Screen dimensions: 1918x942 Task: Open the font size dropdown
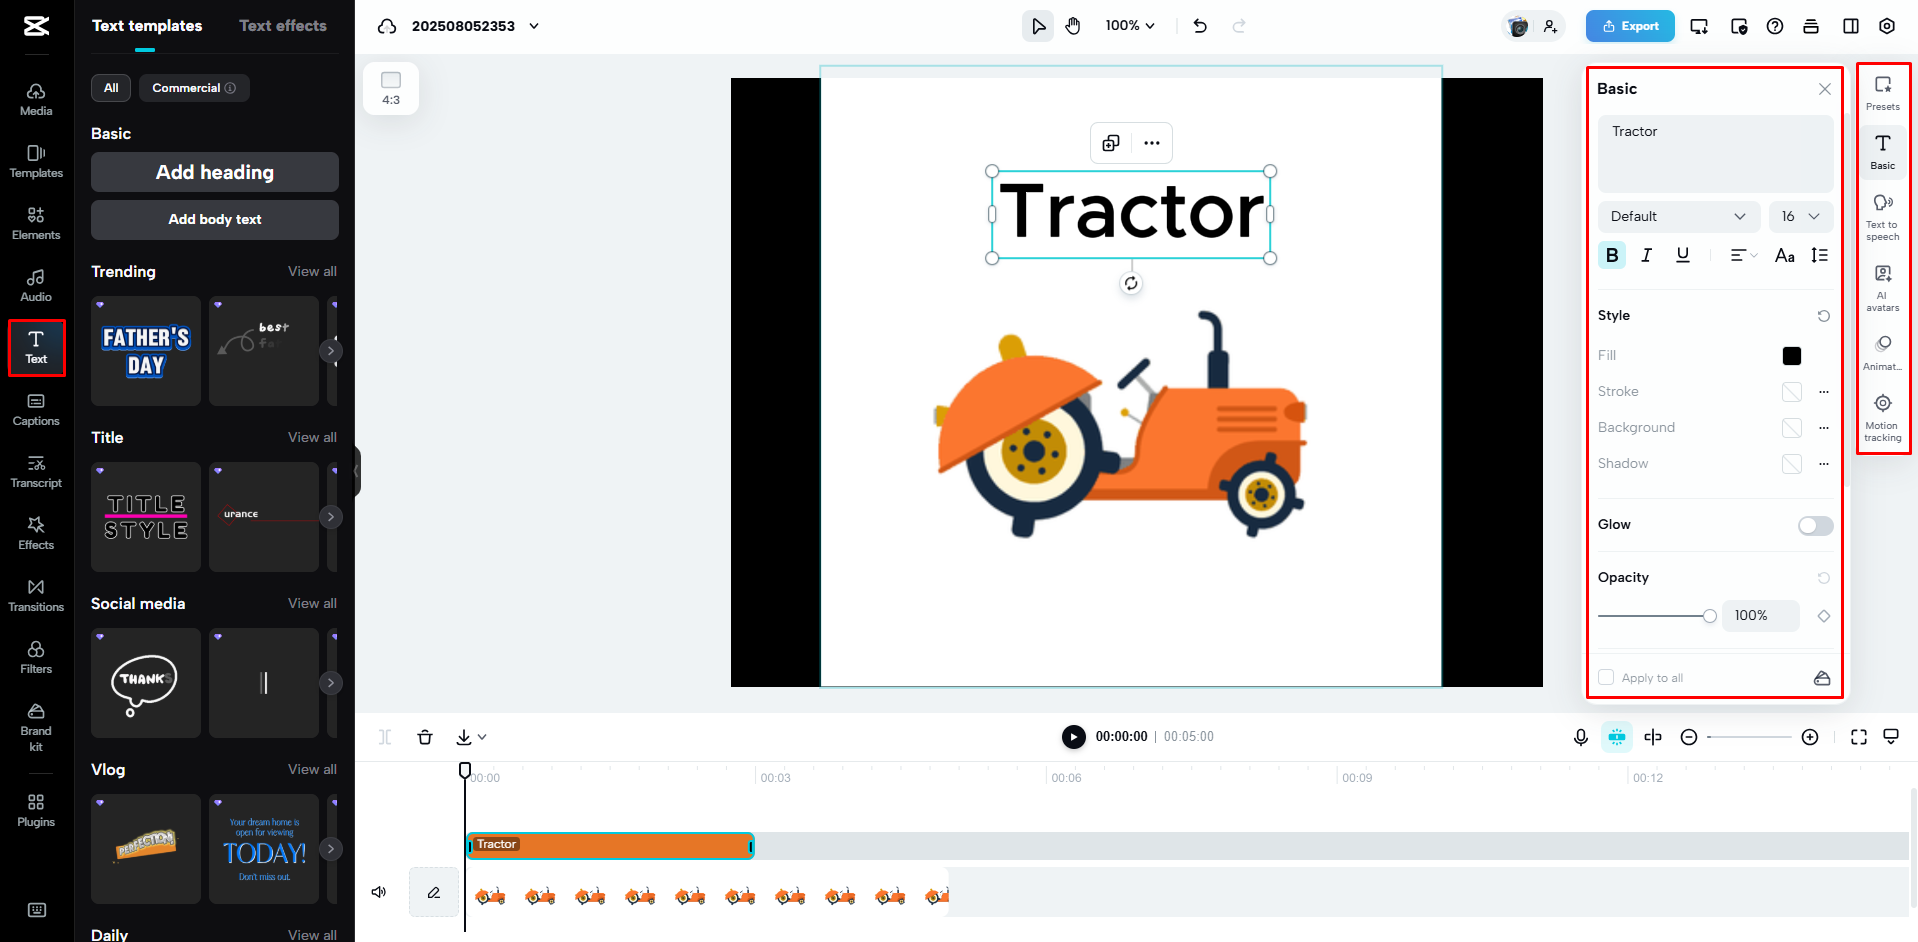(1800, 216)
